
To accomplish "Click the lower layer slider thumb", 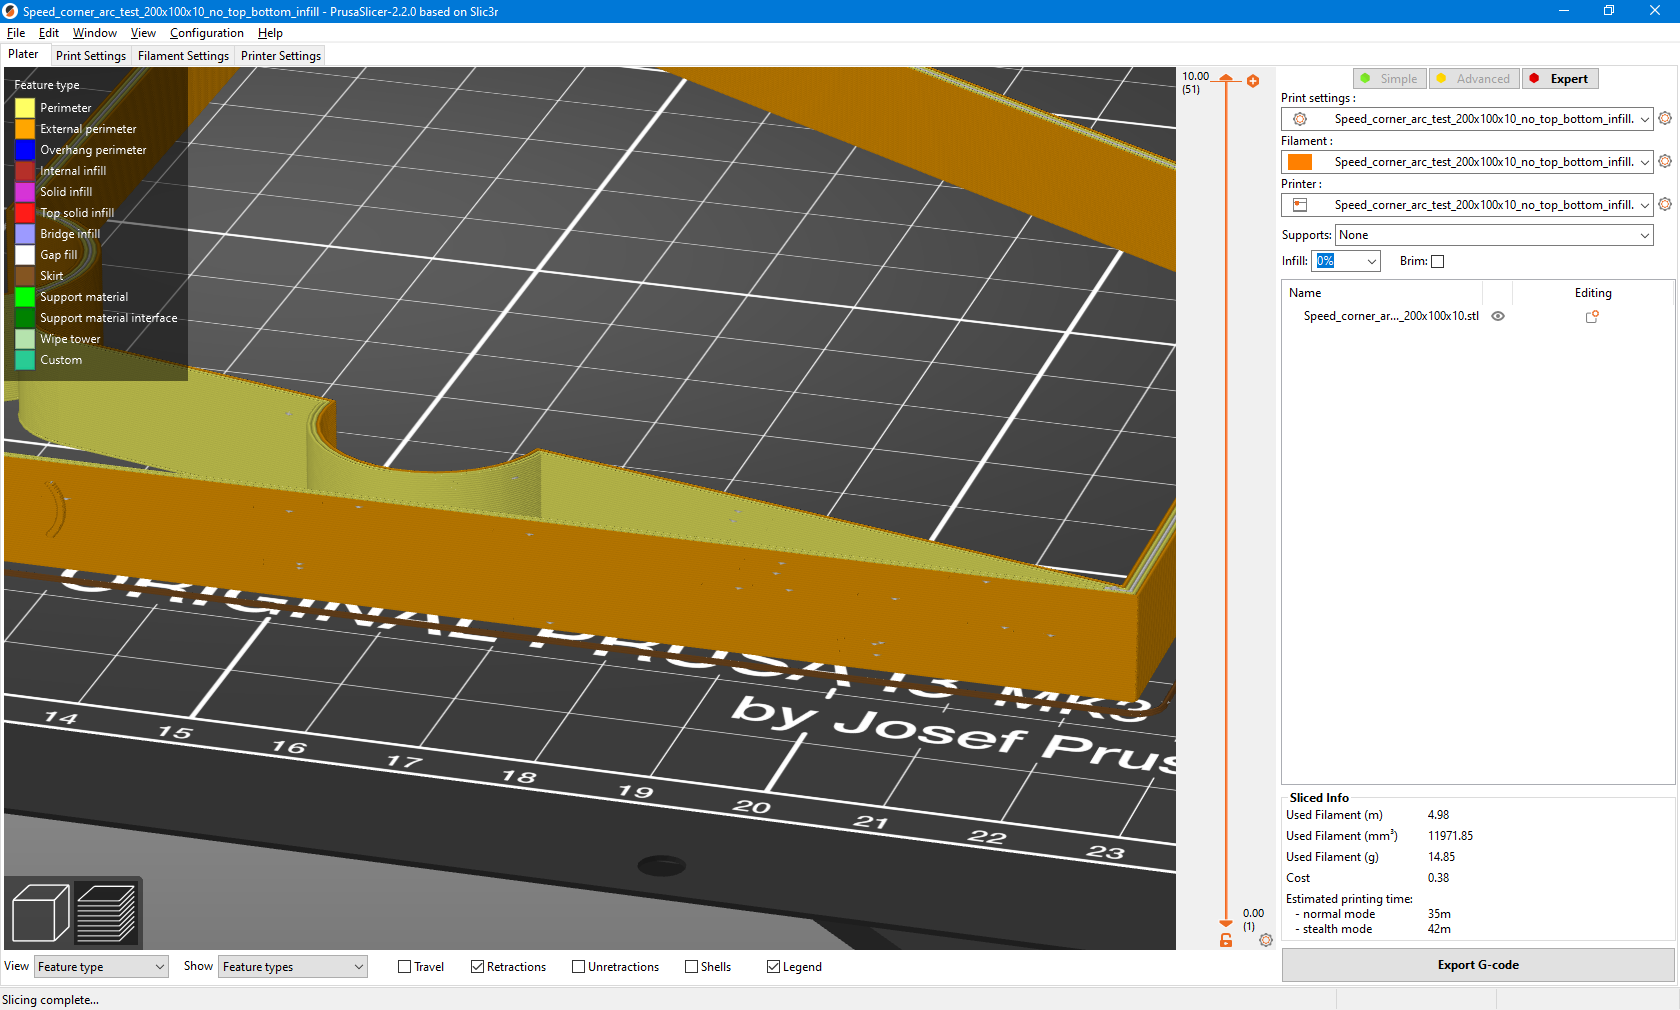I will [x=1226, y=923].
